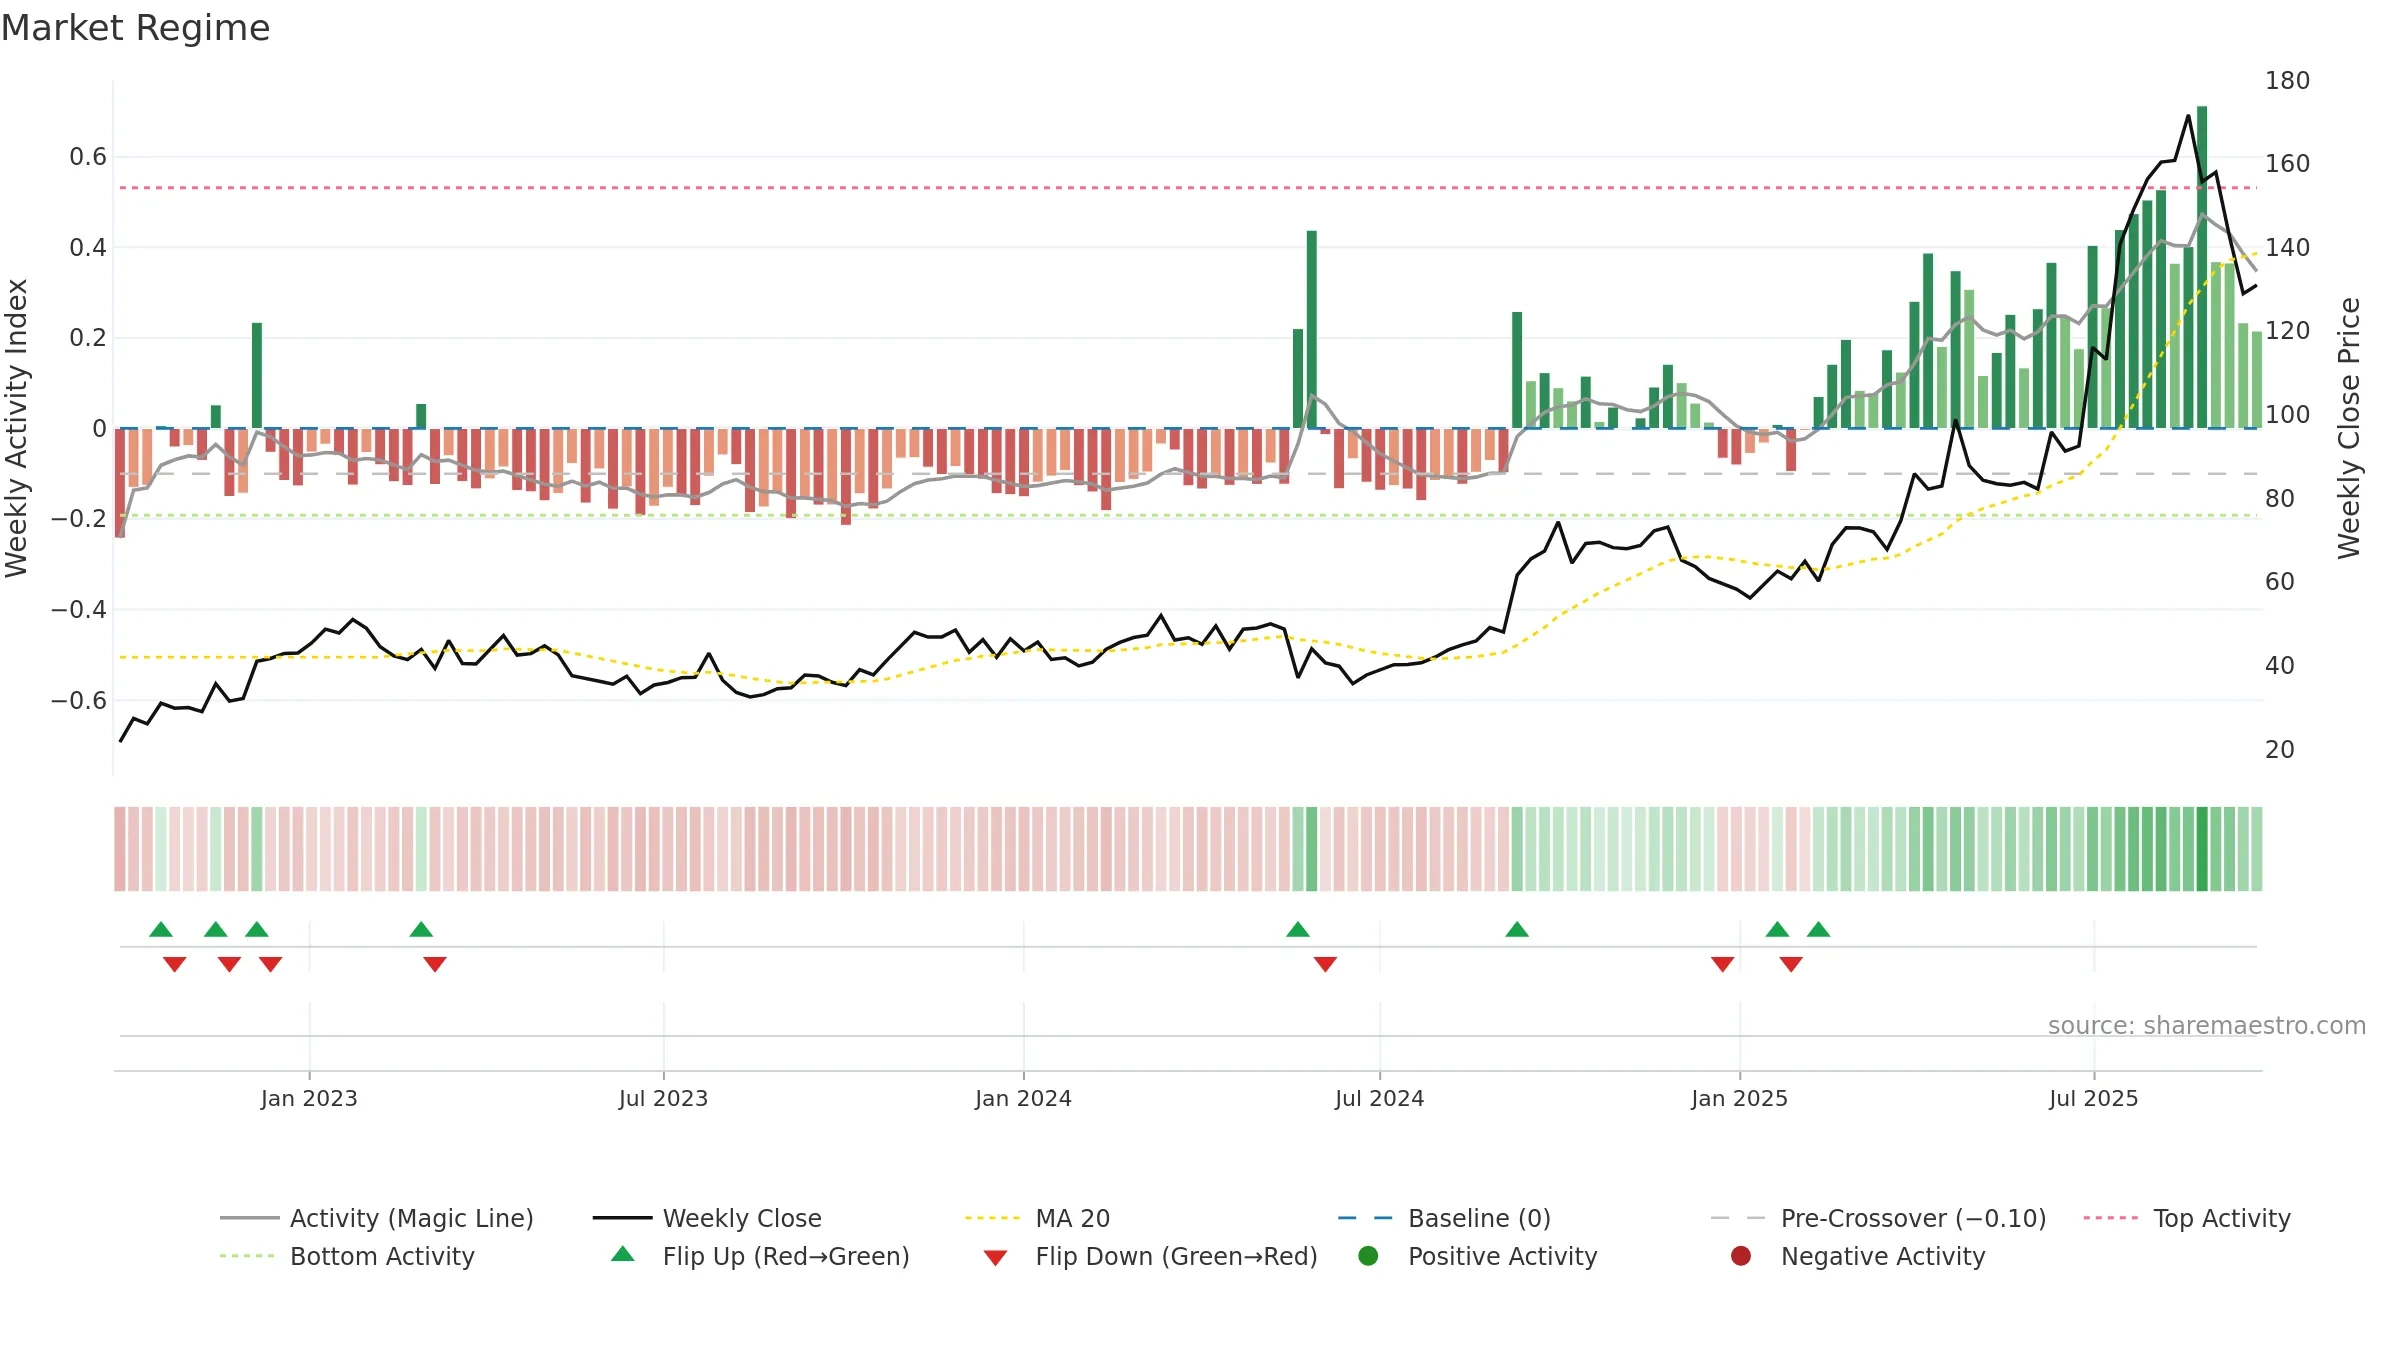Viewport: 2400px width, 1350px height.
Task: Click the flip-up triangle near September 2024
Action: pyautogui.click(x=1517, y=930)
